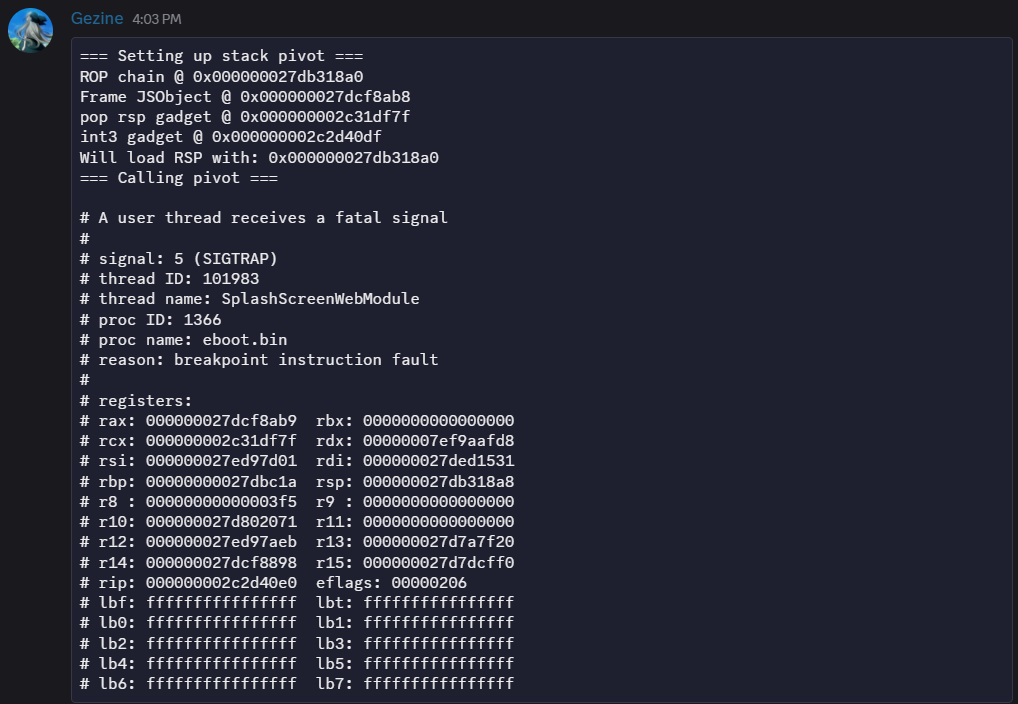Click Gezine's profile avatar
Viewport: 1018px width, 704px height.
pos(30,31)
